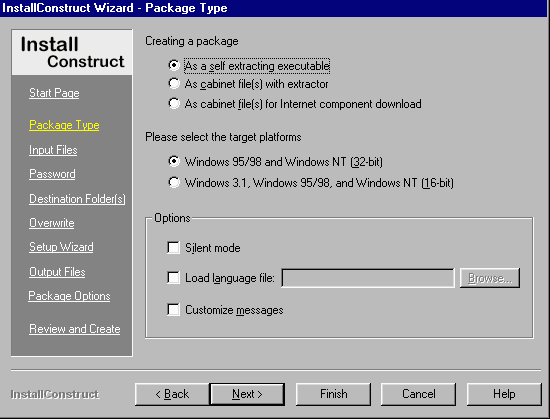Click the < Back button

click(x=172, y=394)
